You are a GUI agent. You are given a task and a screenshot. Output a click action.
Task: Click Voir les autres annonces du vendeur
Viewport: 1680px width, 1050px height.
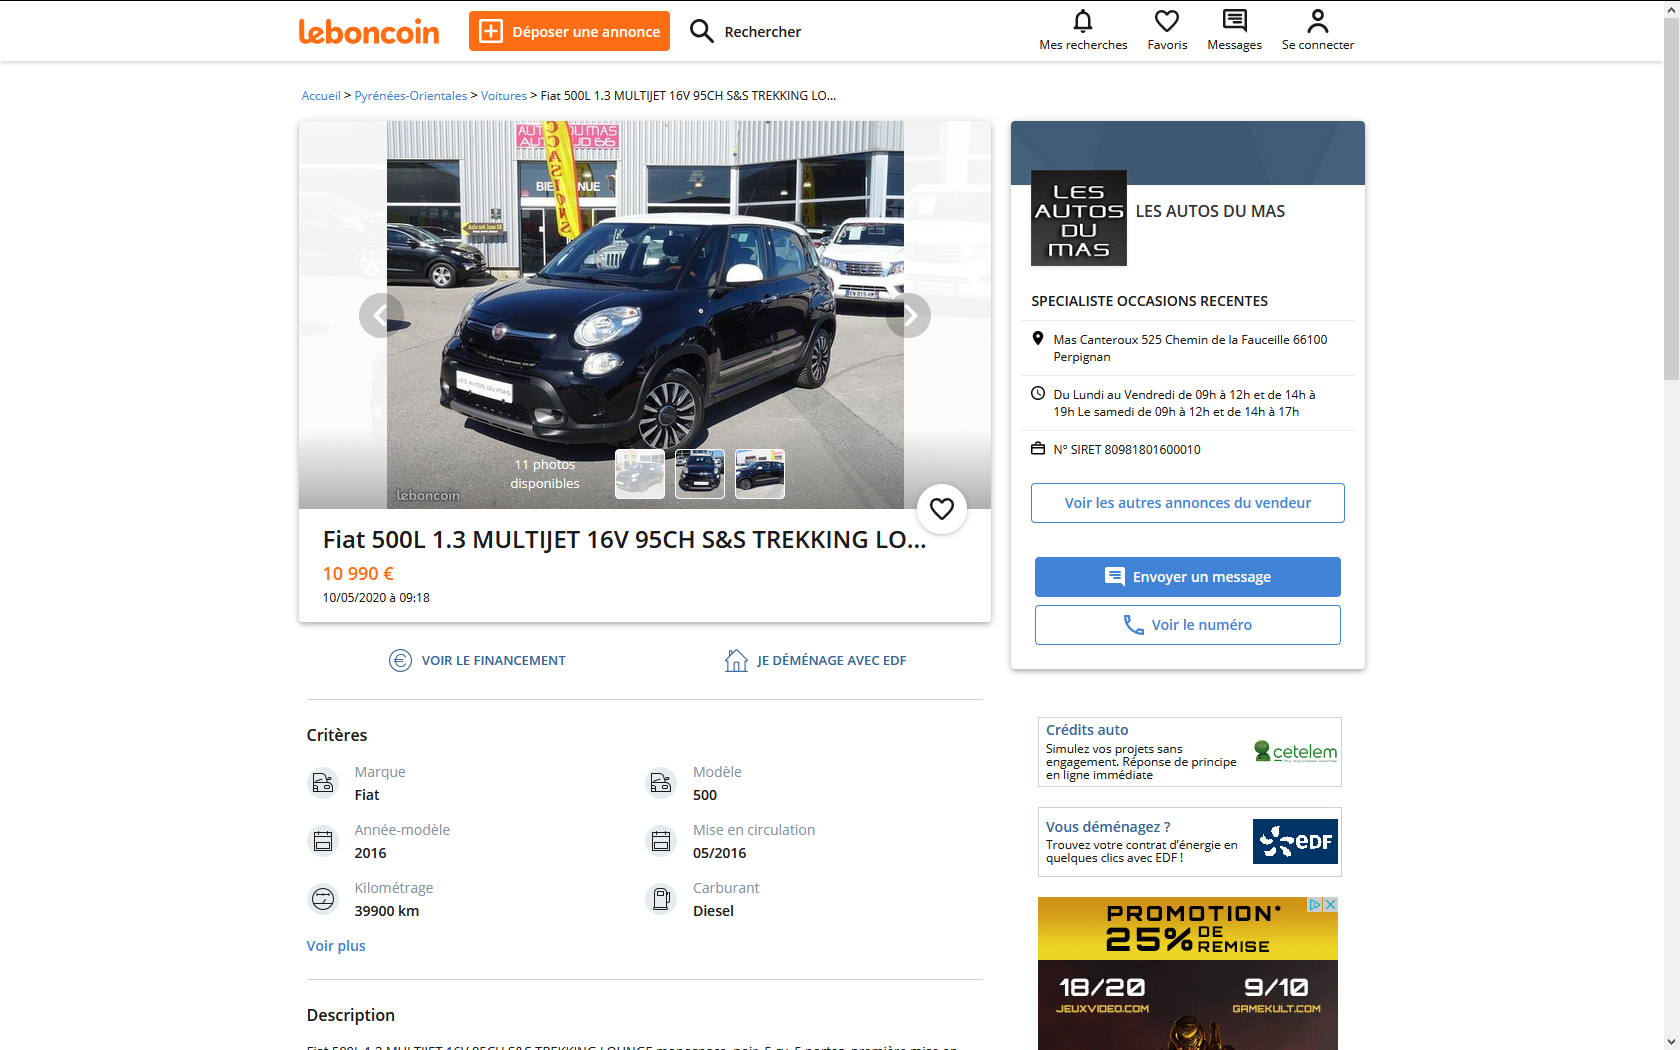tap(1188, 503)
